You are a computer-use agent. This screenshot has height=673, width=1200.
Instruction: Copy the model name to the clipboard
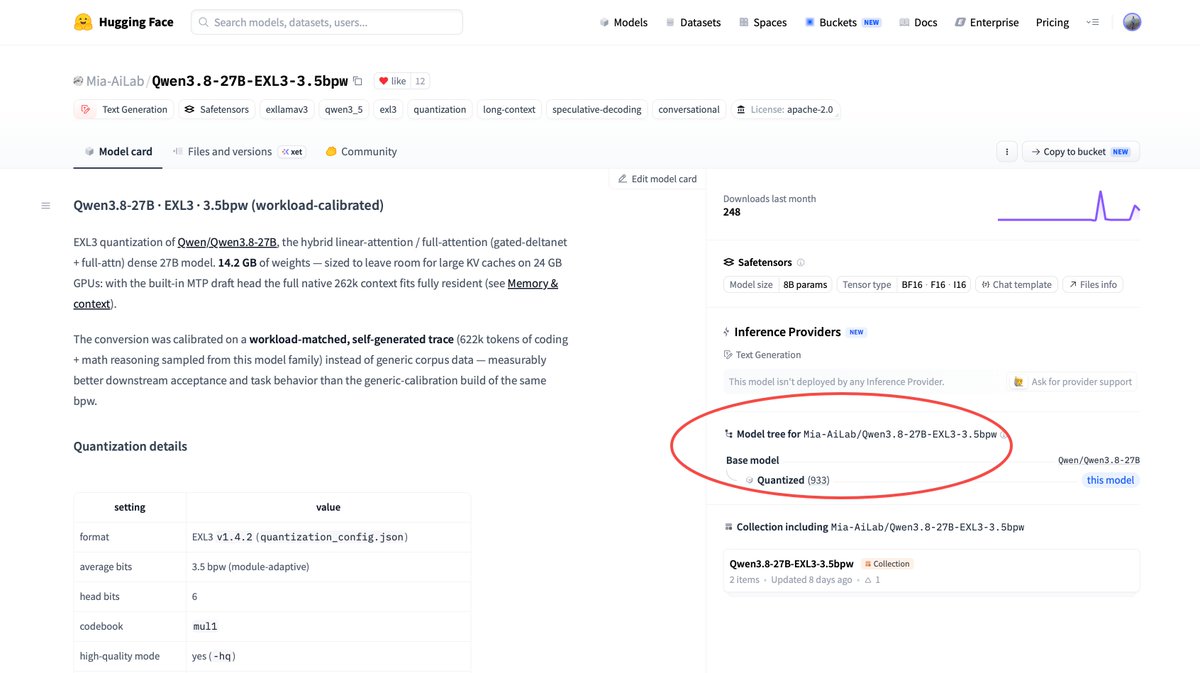click(x=358, y=81)
